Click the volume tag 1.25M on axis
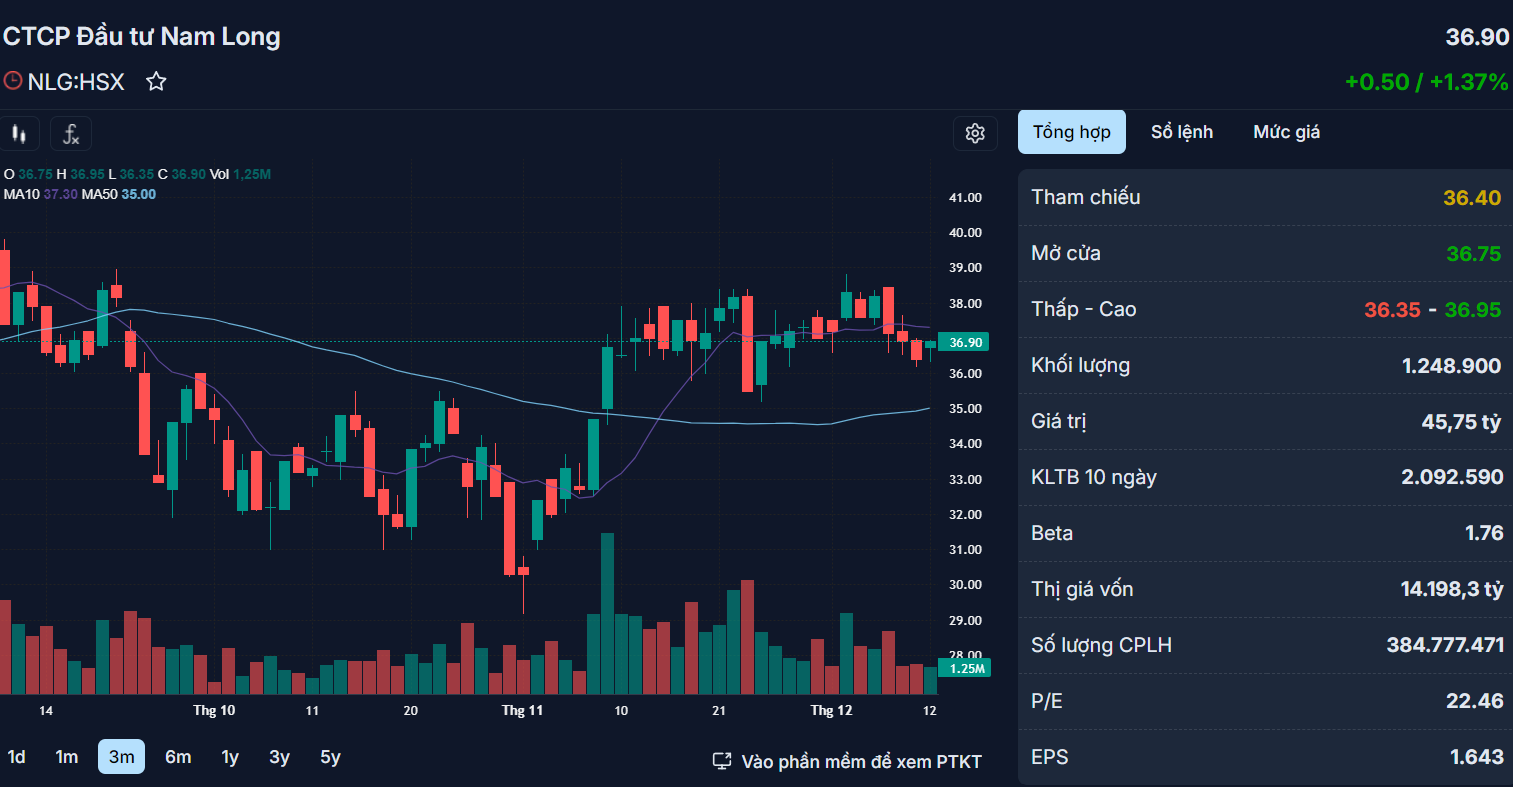 [x=966, y=668]
